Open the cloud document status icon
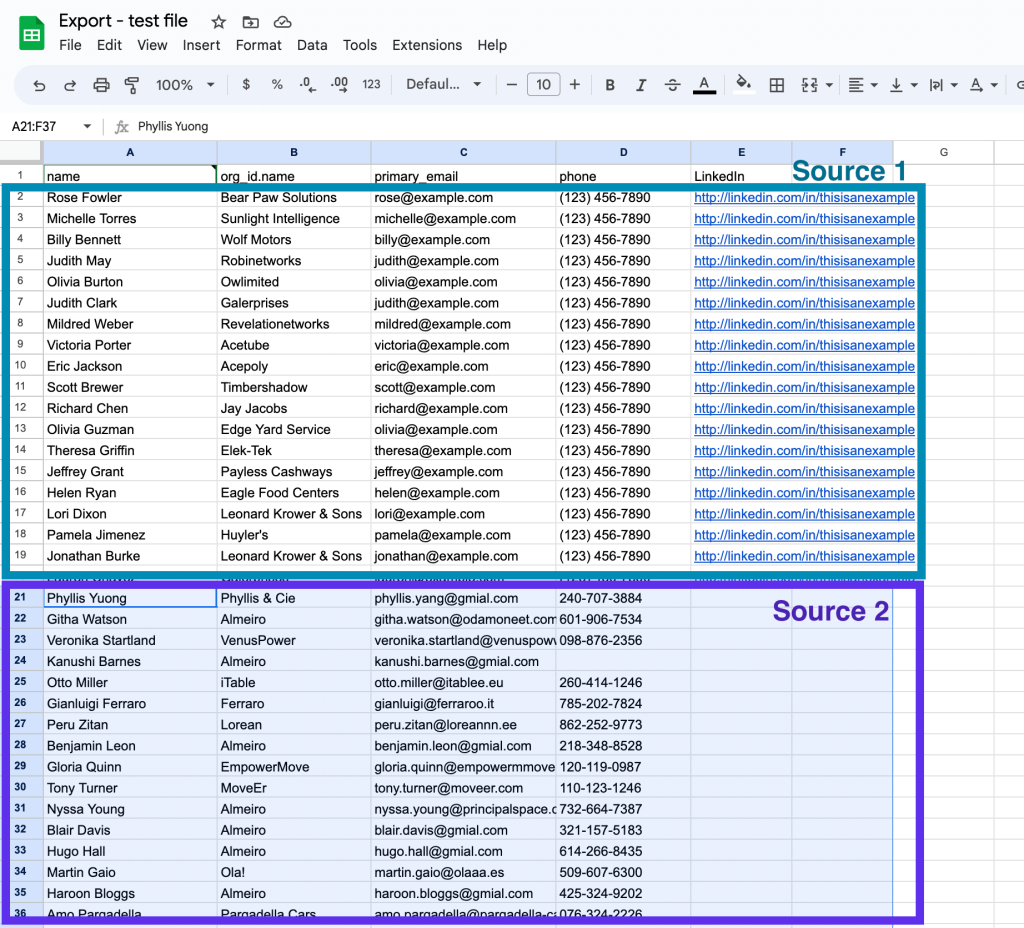Viewport: 1024px width, 928px height. [x=282, y=22]
